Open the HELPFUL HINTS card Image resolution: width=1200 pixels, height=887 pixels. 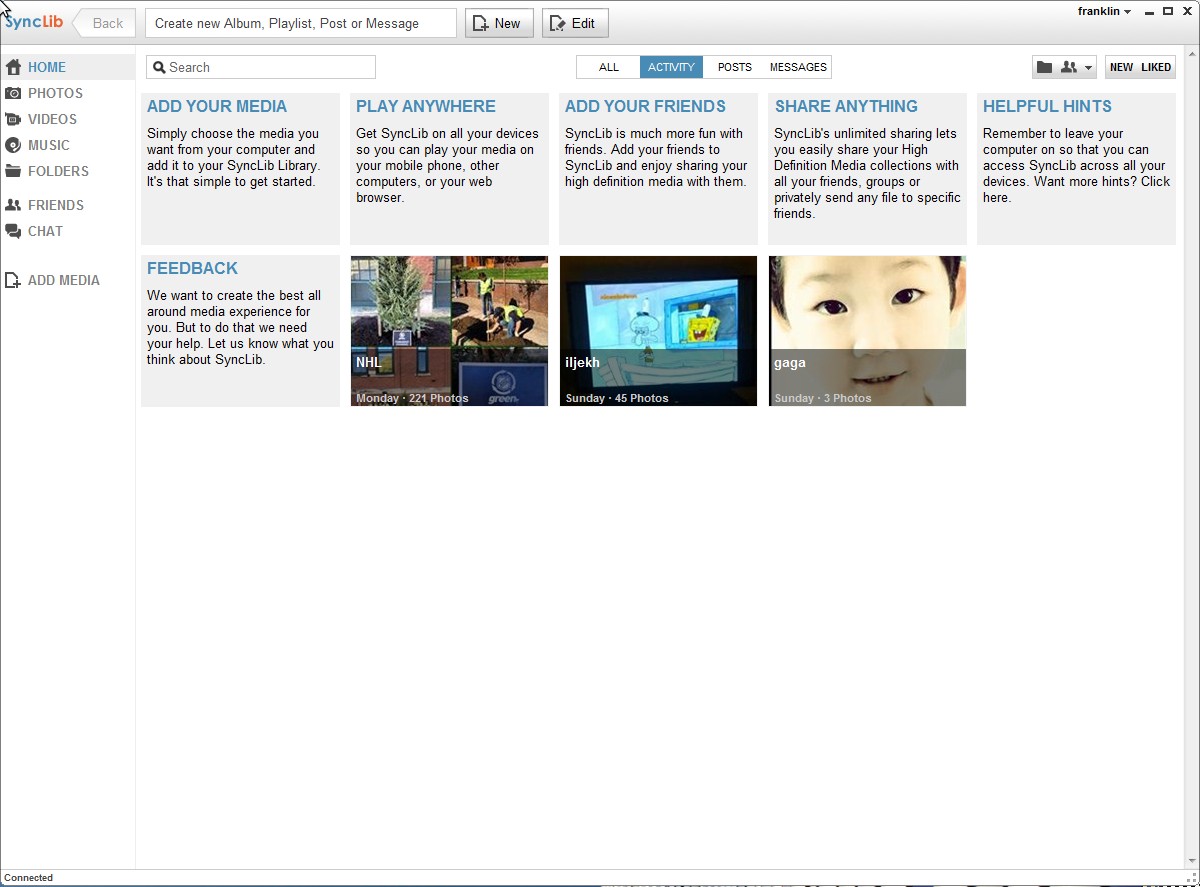[1076, 169]
